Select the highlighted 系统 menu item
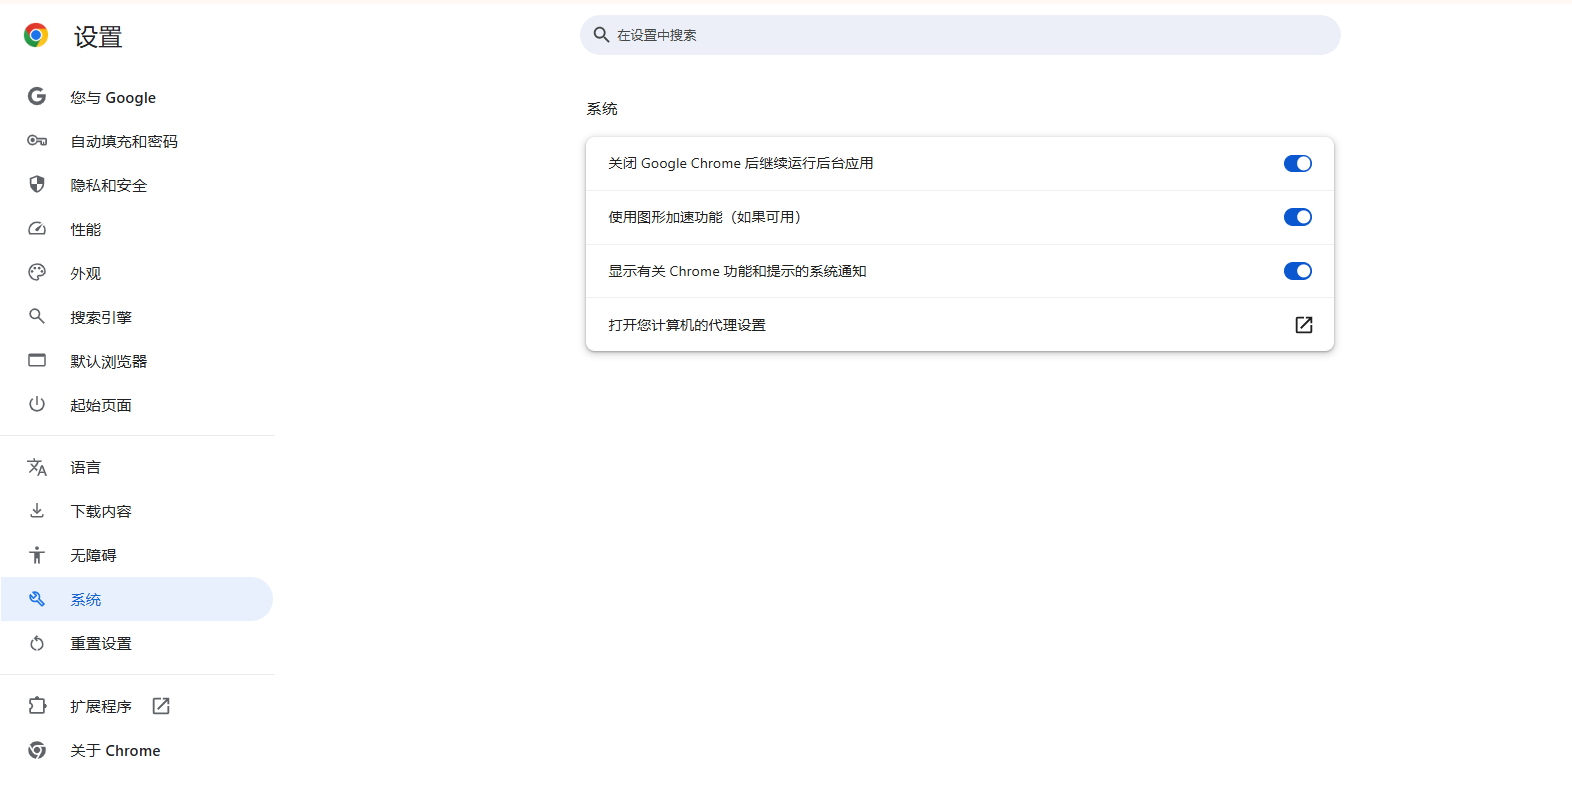 pos(137,599)
